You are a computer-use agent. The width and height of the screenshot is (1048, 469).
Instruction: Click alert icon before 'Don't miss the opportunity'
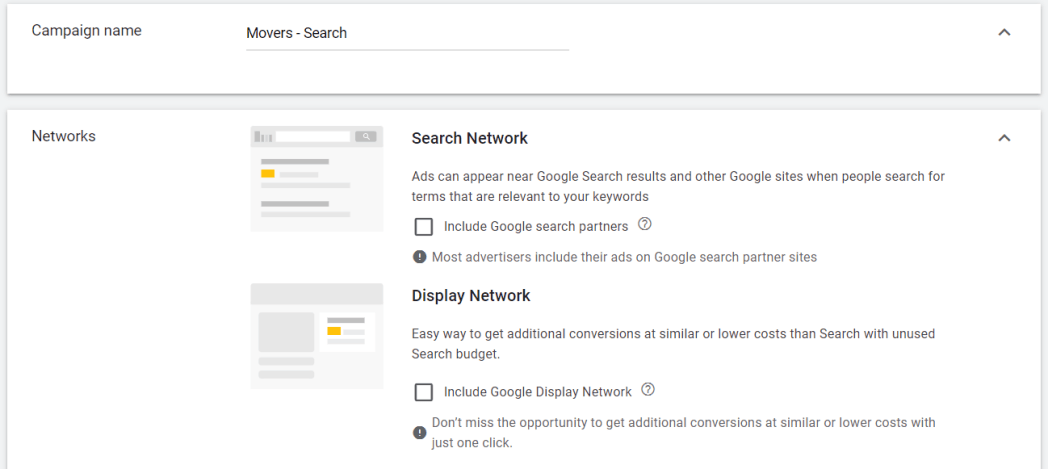(420, 433)
